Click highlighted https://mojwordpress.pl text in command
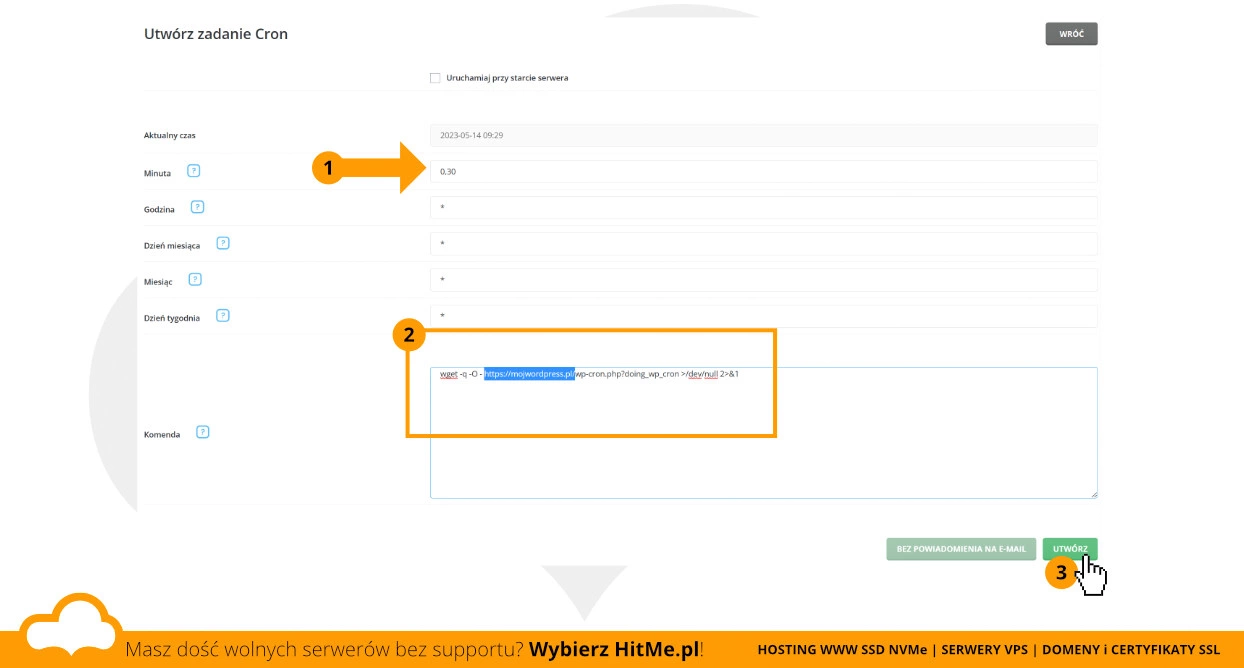The width and height of the screenshot is (1244, 668). [x=530, y=374]
